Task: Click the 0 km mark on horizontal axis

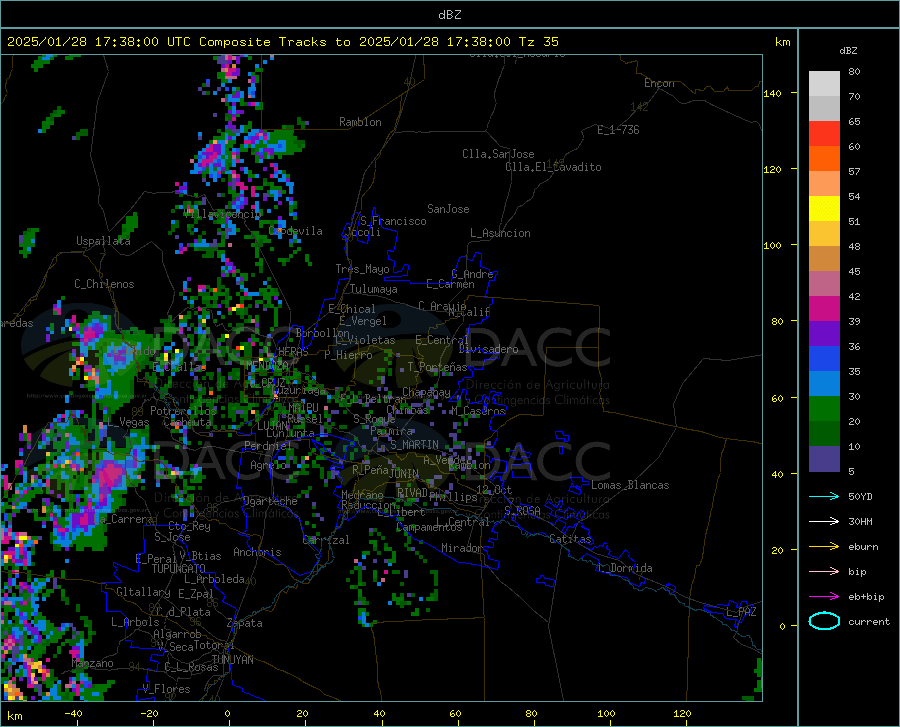Action: pyautogui.click(x=228, y=714)
